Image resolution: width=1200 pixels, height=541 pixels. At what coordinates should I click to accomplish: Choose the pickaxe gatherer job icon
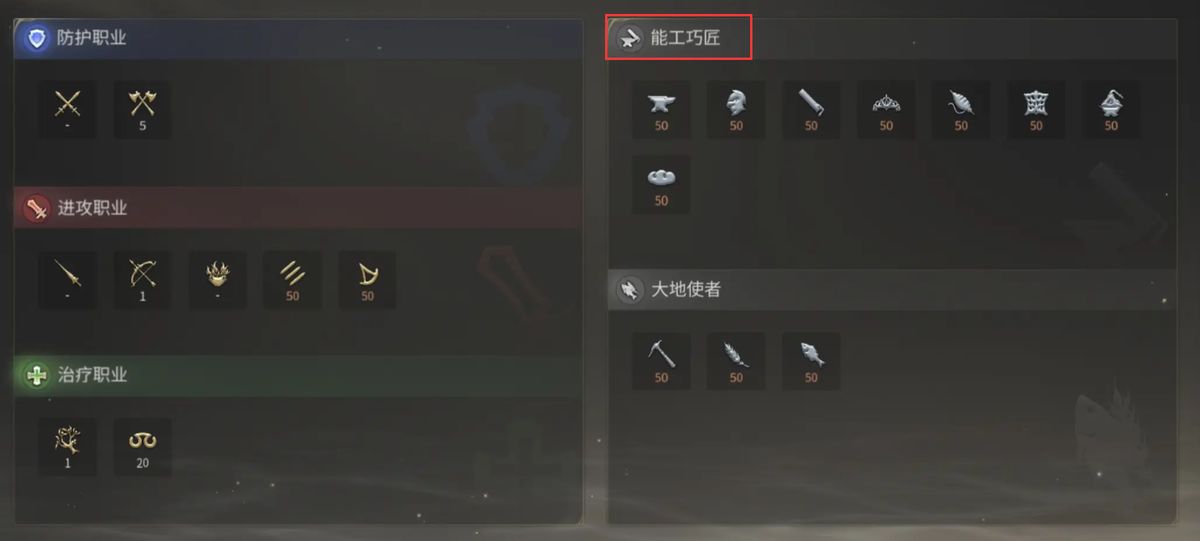click(x=661, y=361)
